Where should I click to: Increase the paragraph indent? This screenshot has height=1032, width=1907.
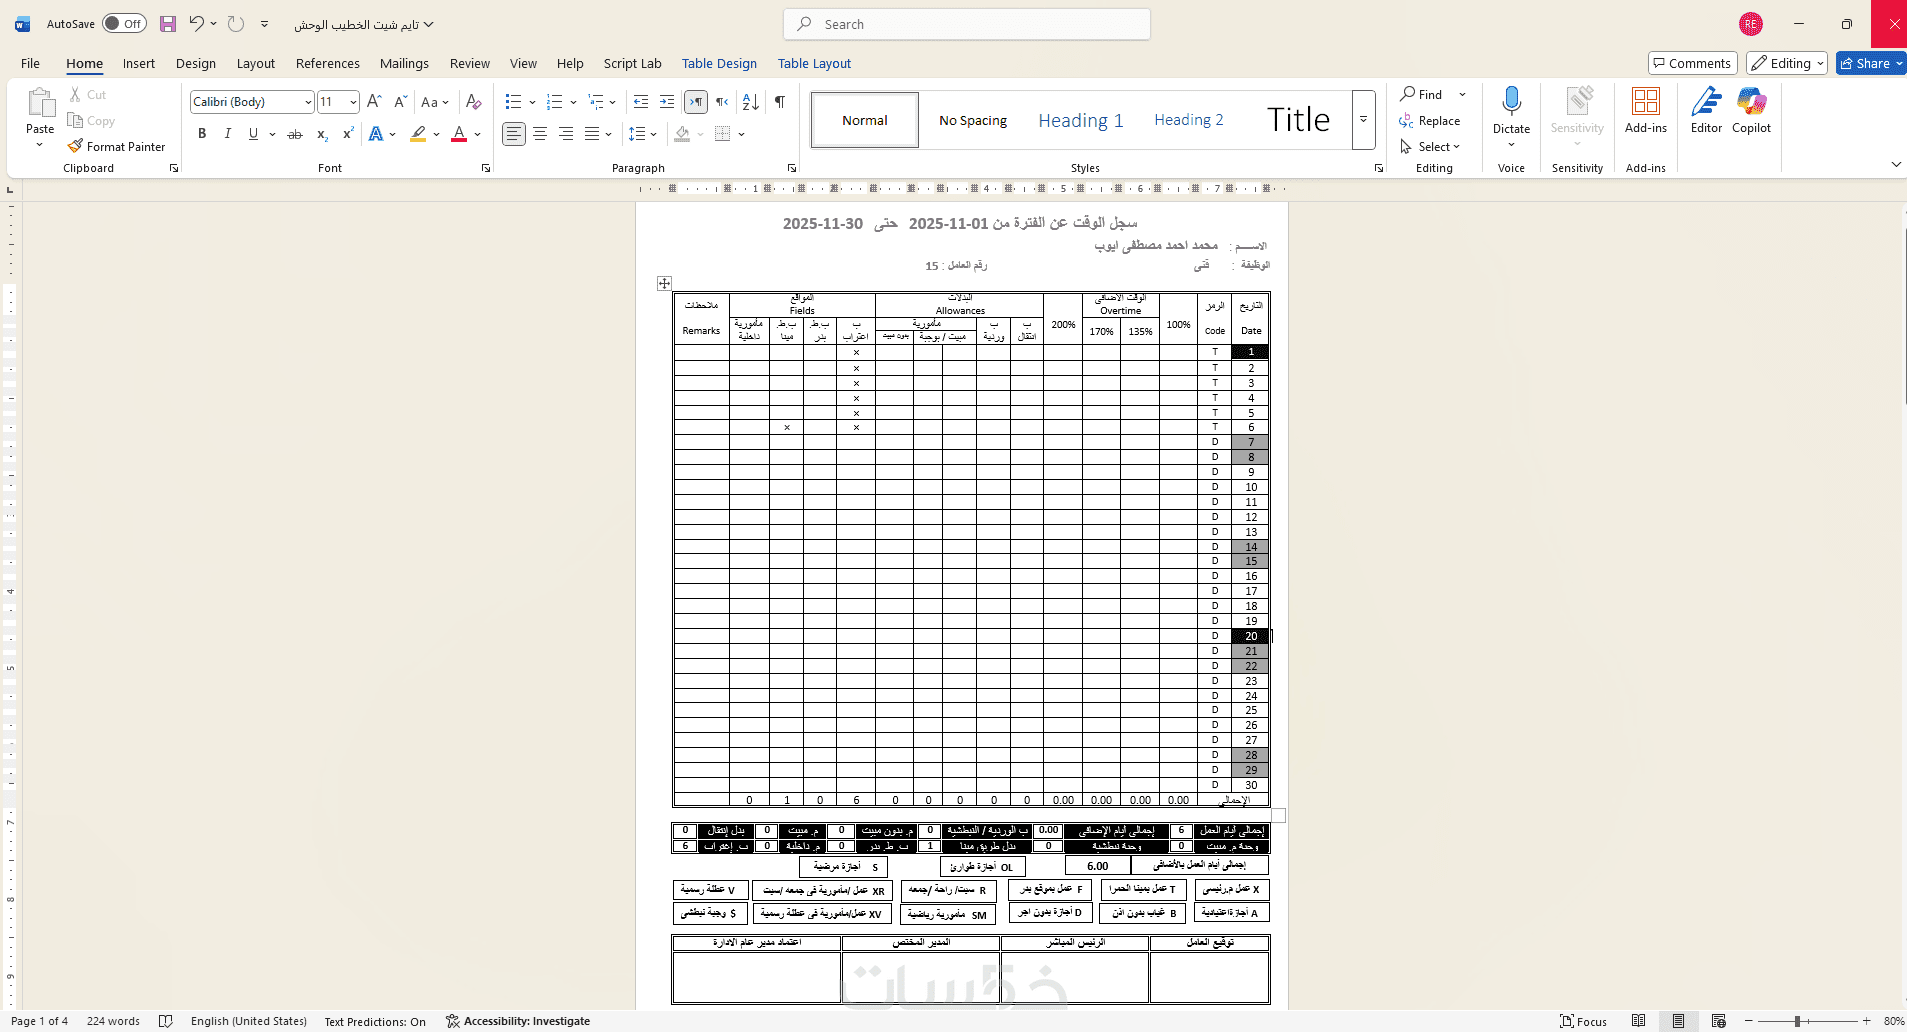(x=667, y=102)
